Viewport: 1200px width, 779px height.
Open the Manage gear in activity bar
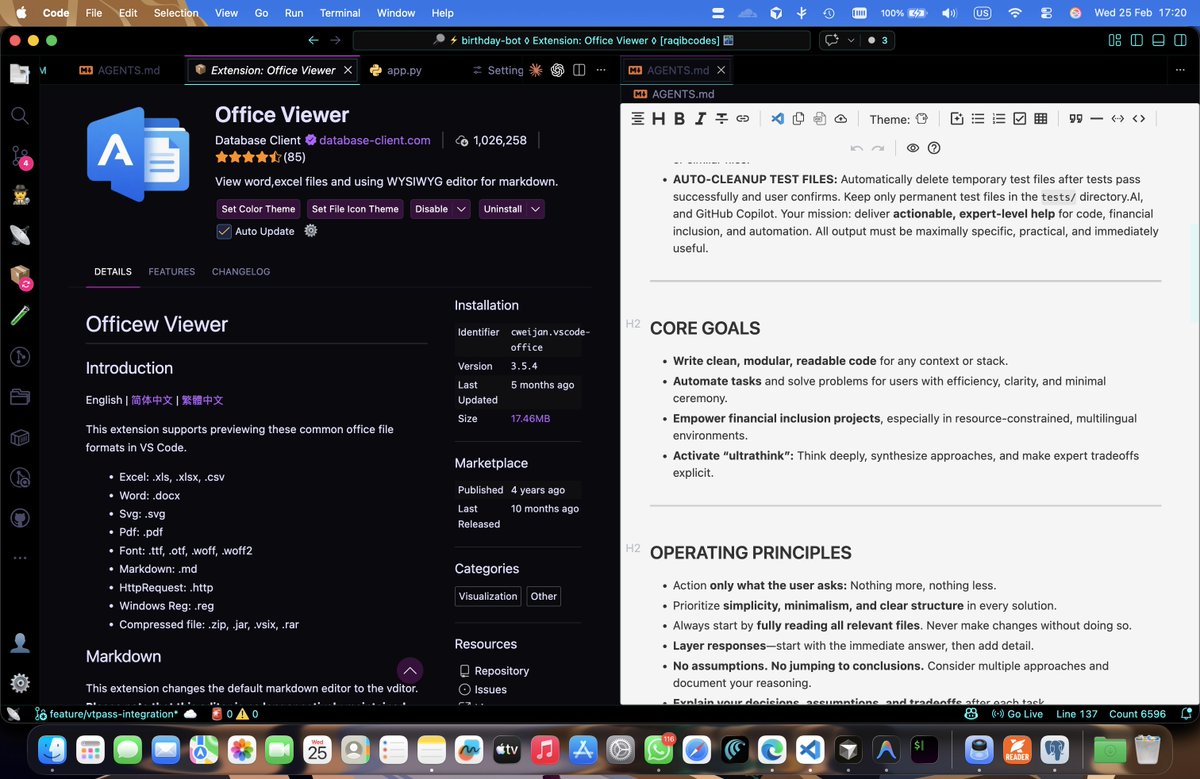20,684
